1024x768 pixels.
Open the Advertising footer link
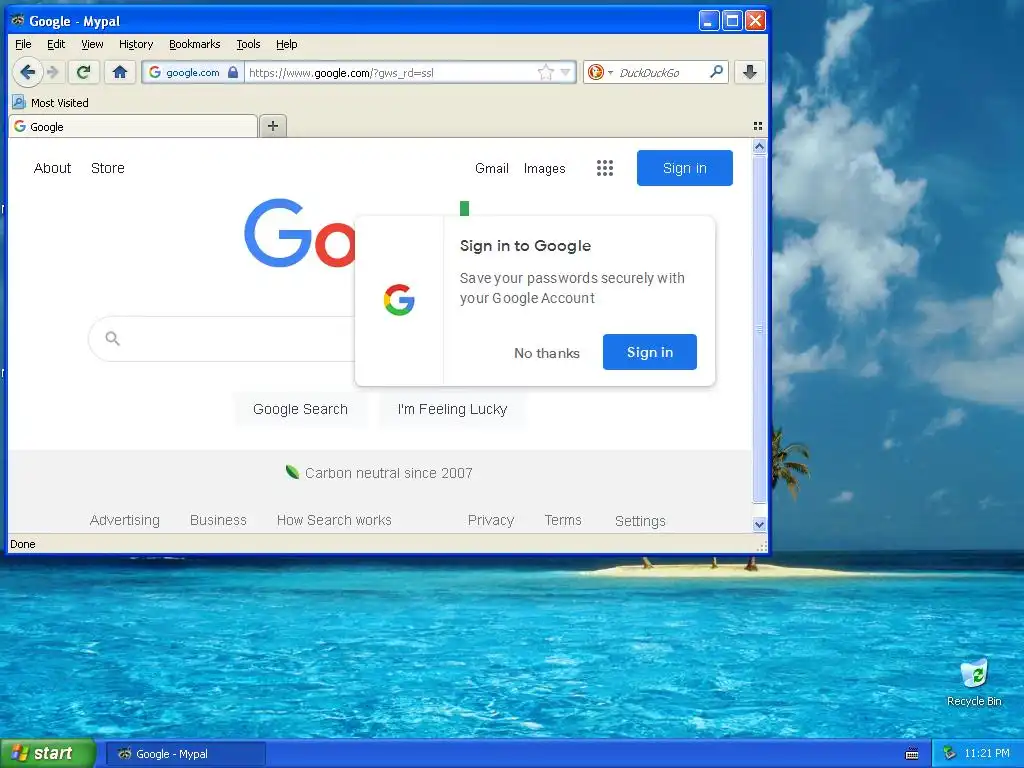coord(125,520)
